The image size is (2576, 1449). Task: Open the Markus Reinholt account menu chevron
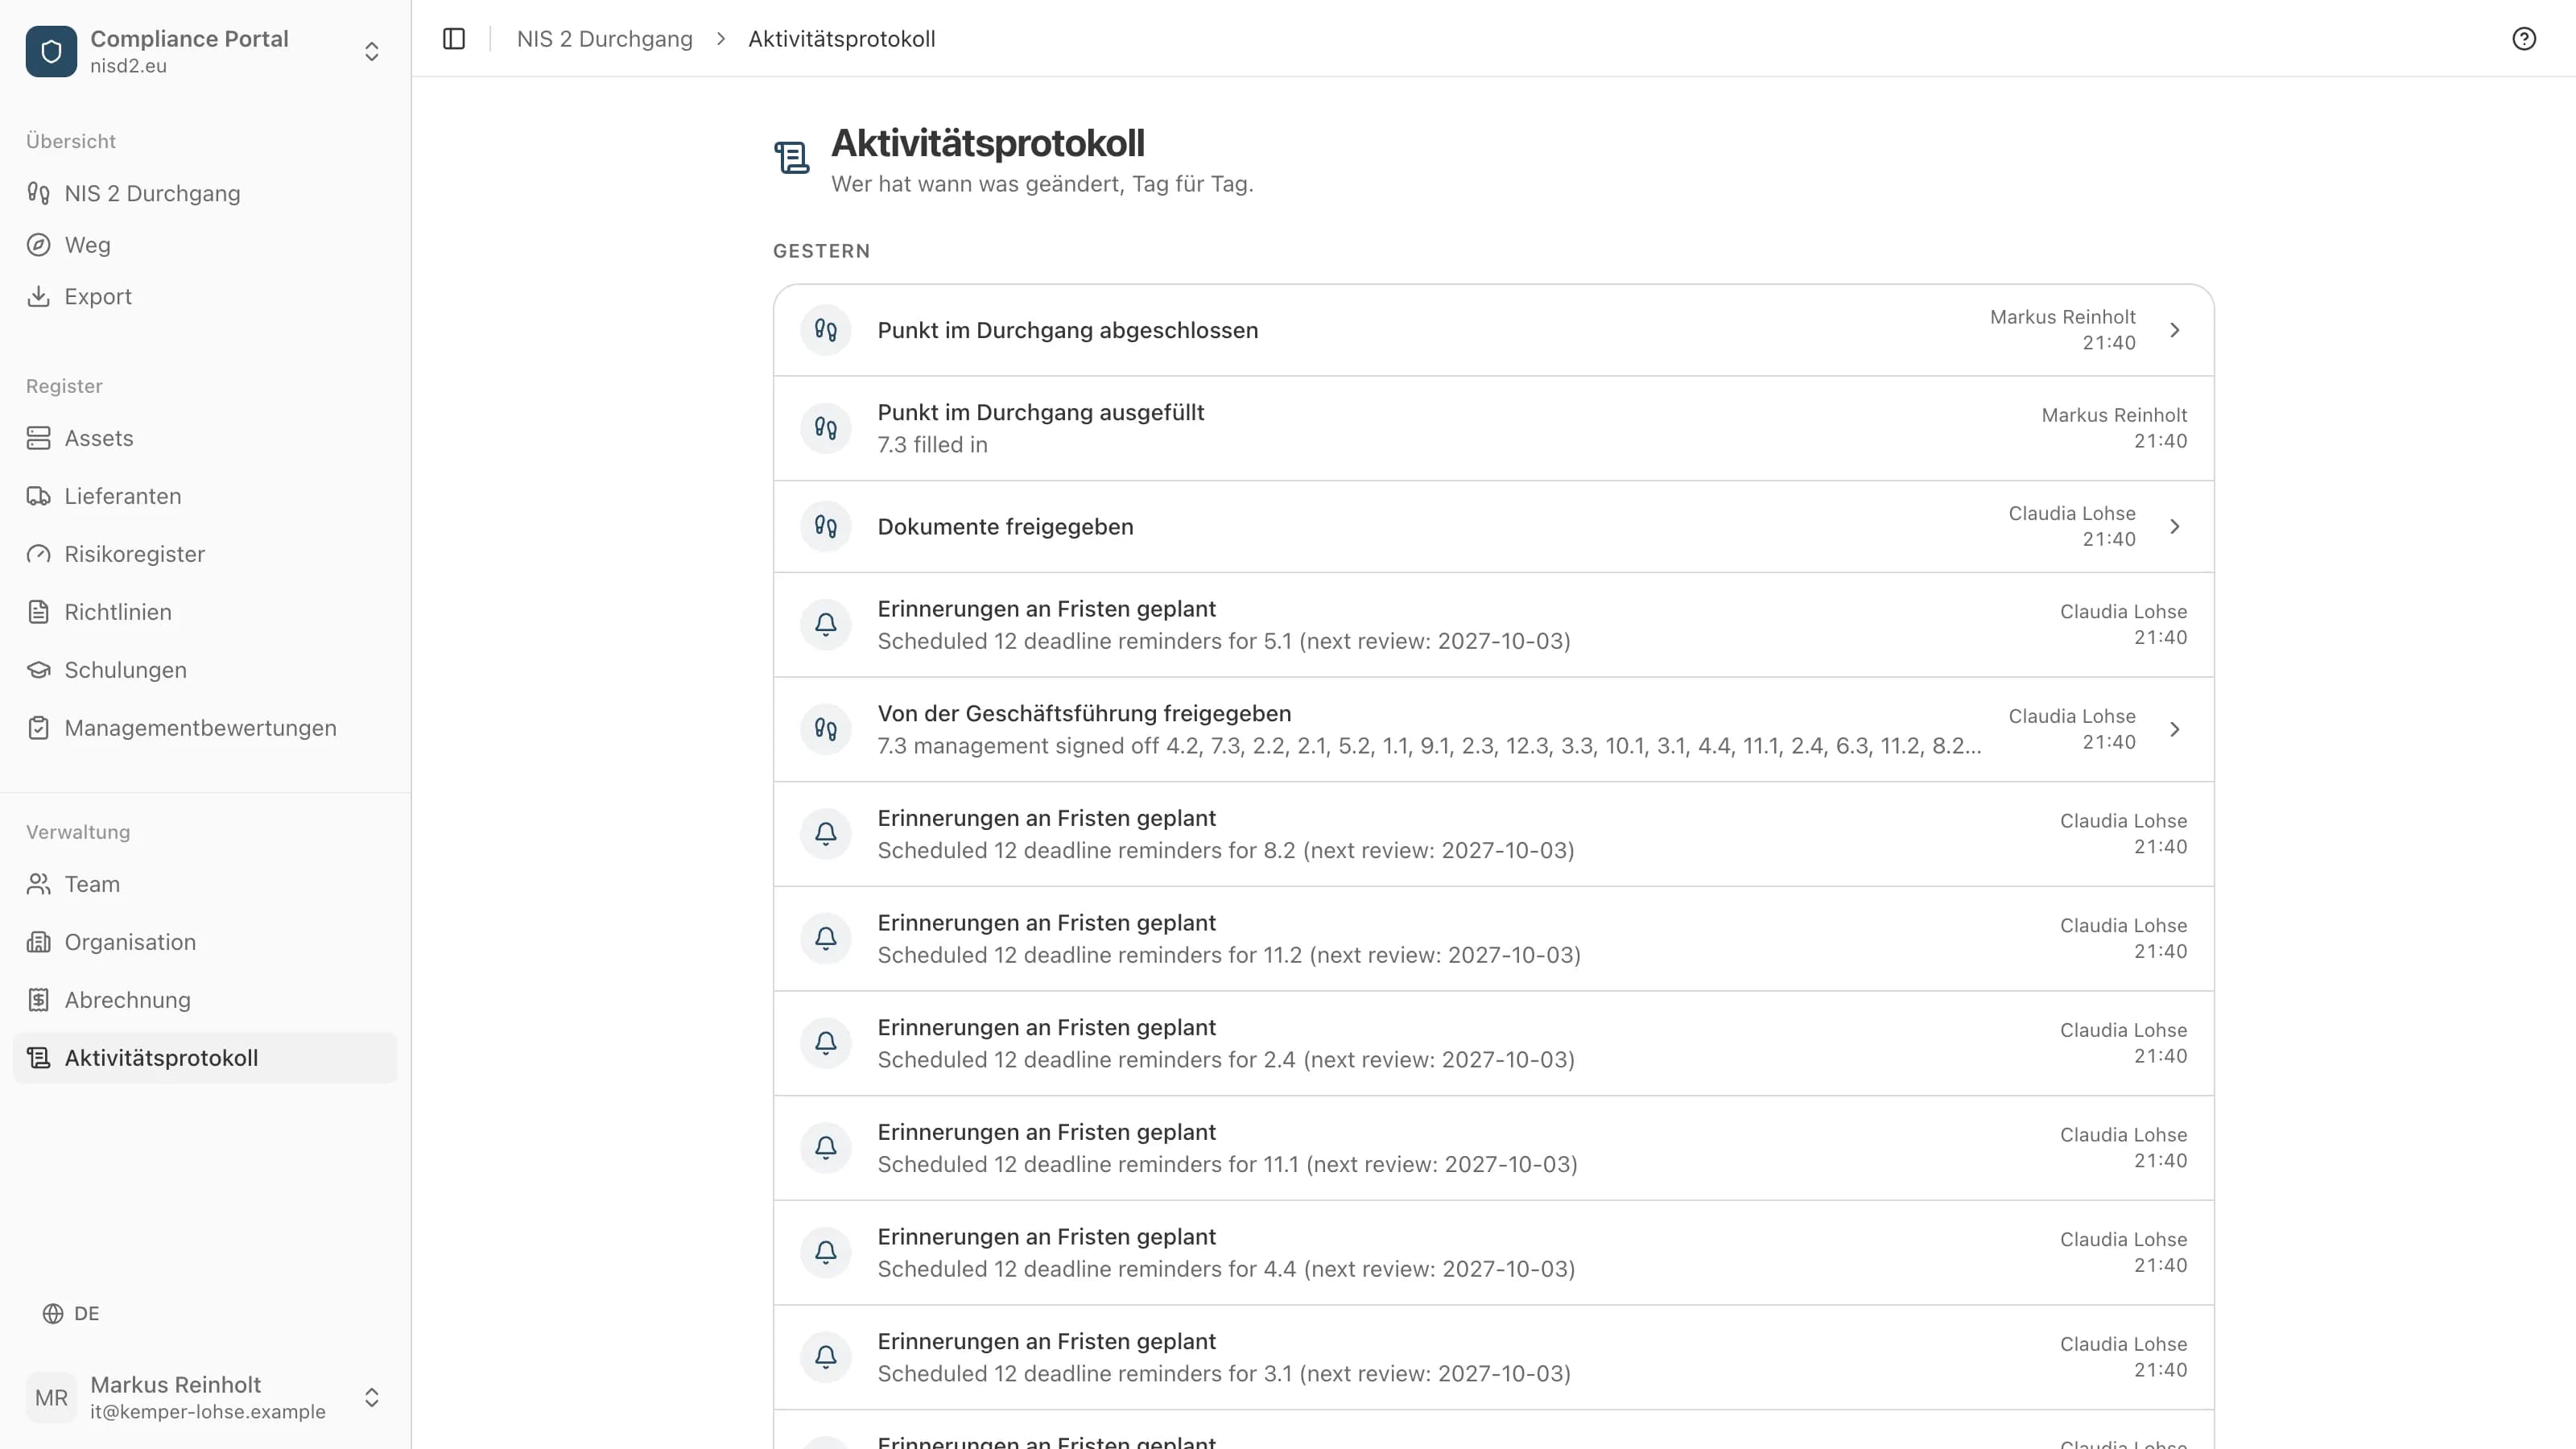point(371,1397)
